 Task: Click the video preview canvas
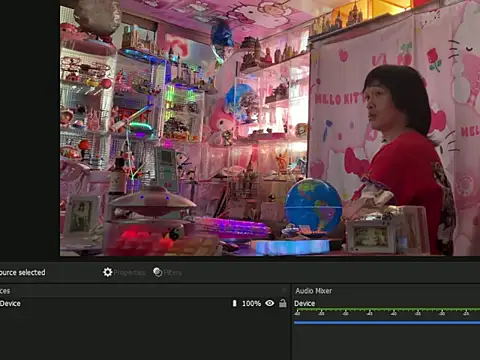(x=270, y=128)
